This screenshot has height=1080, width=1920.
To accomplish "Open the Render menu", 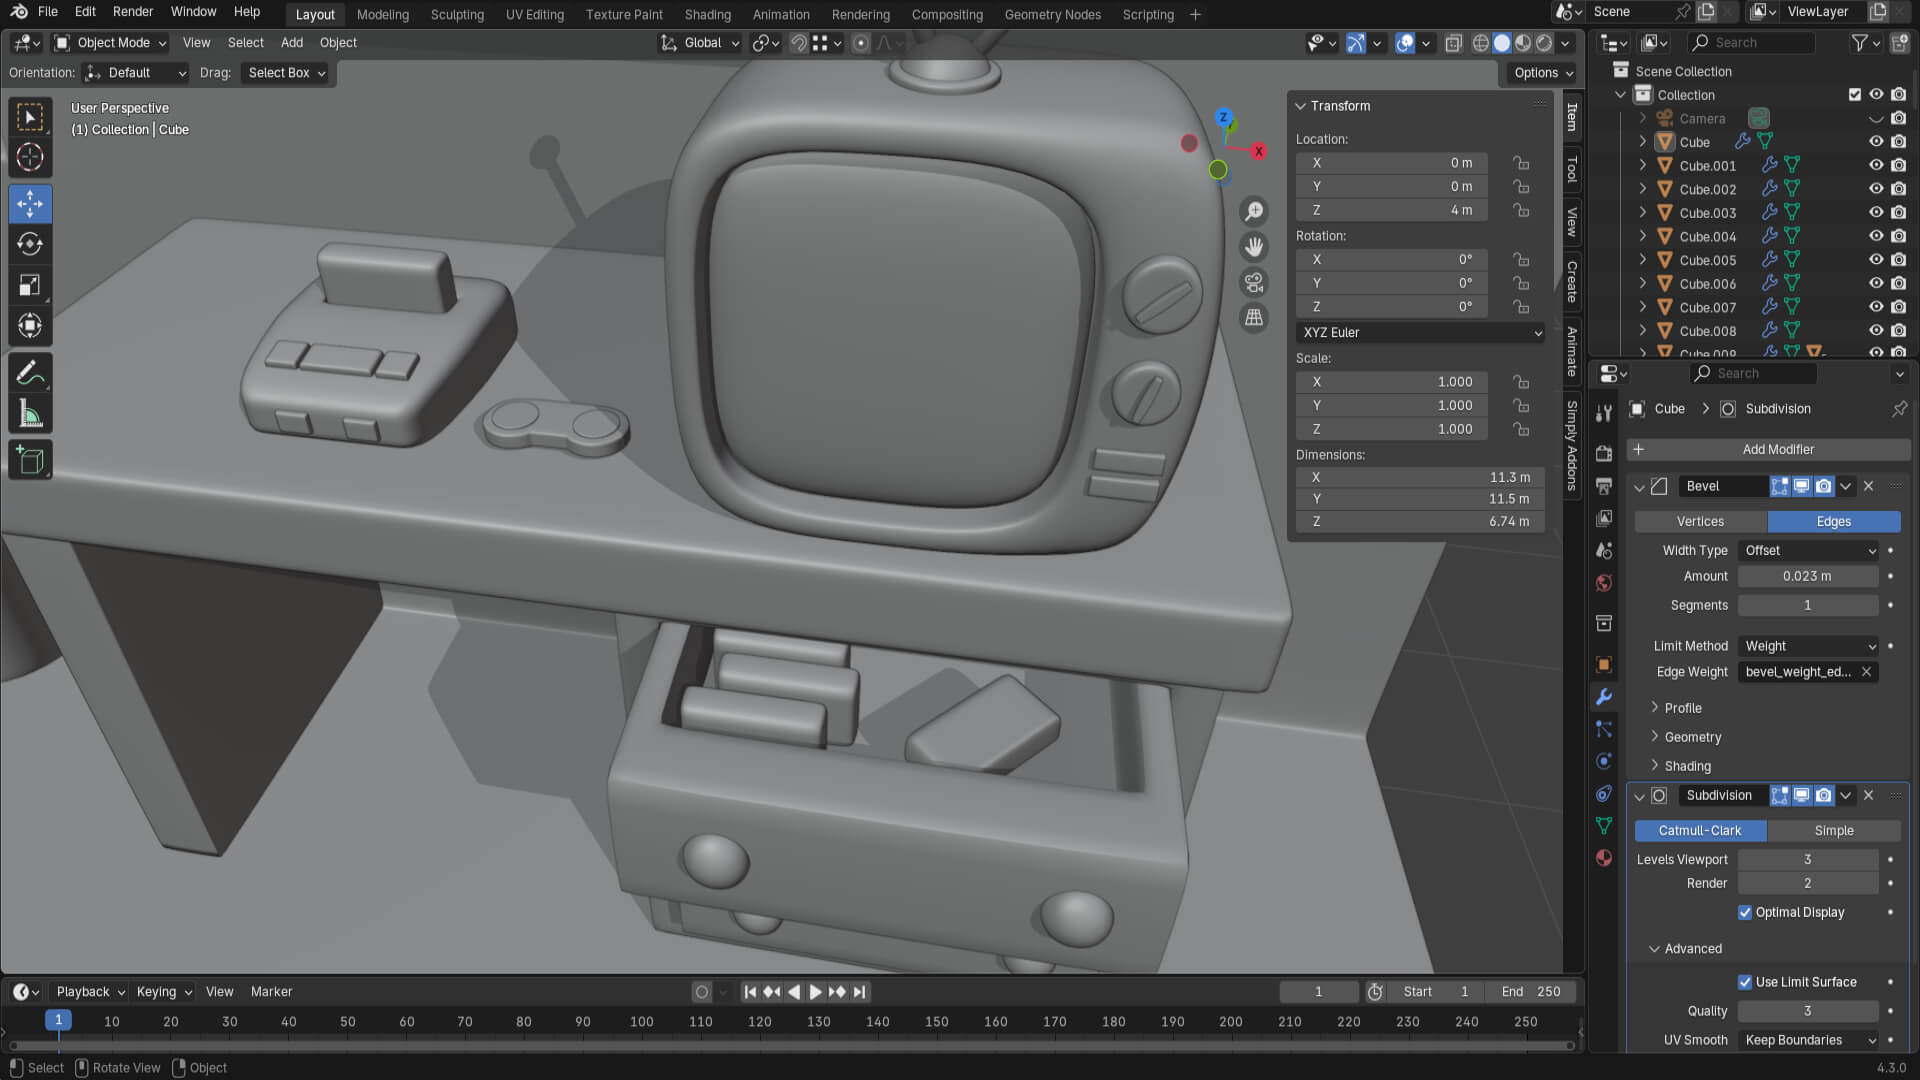I will (x=133, y=12).
